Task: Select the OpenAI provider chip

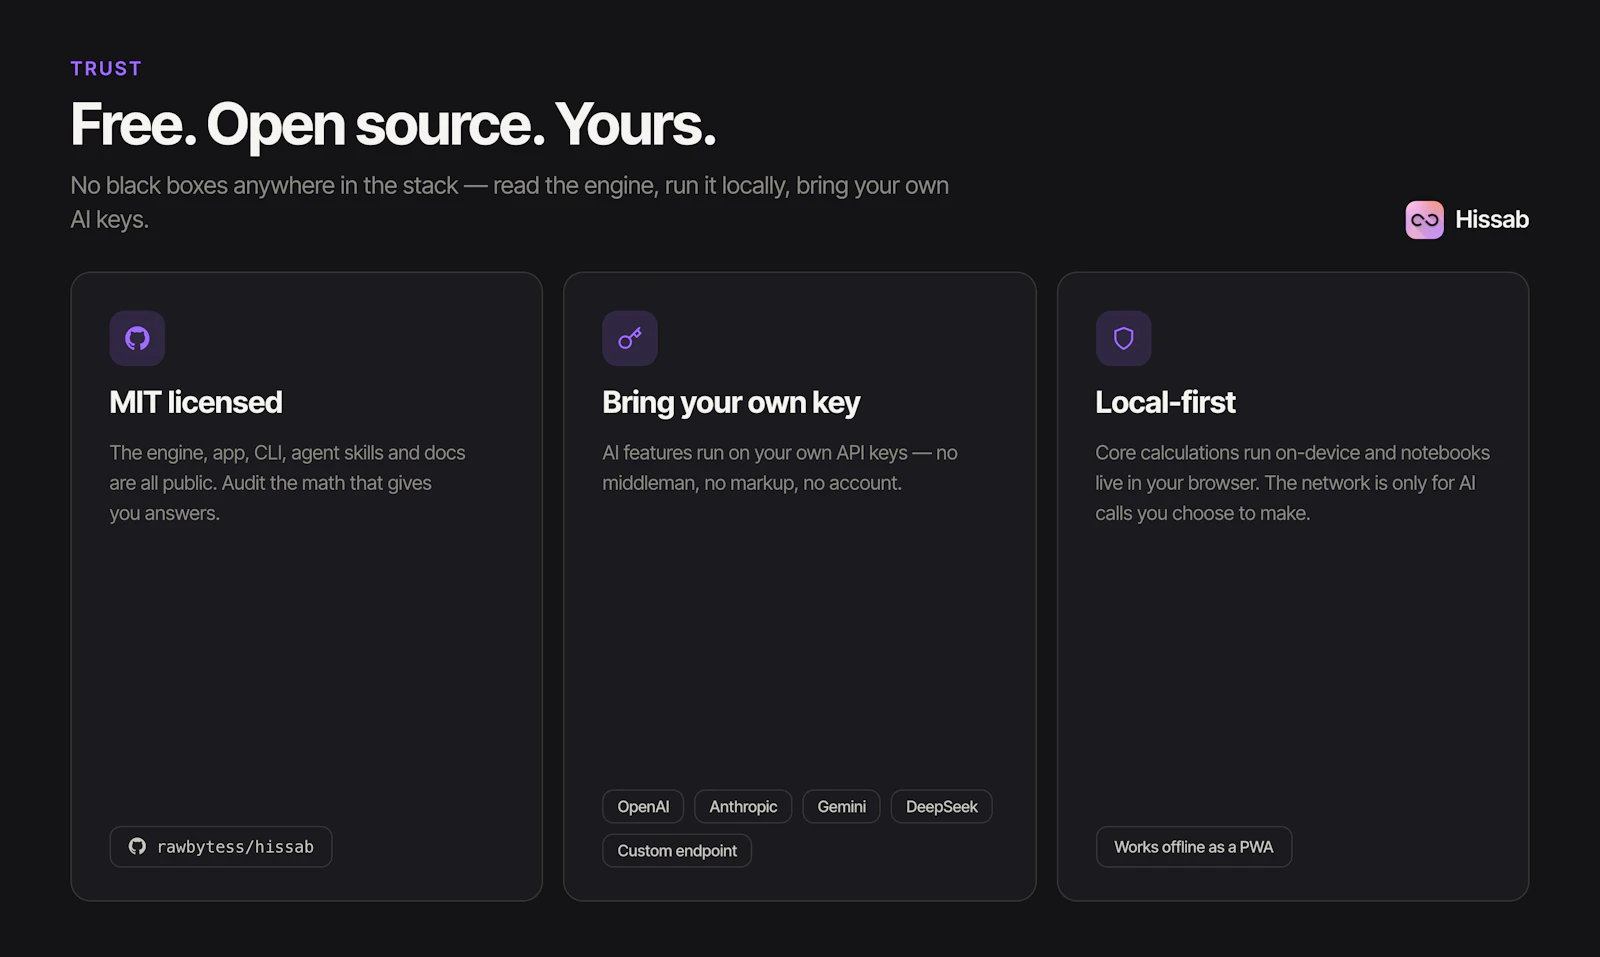Action: coord(643,806)
